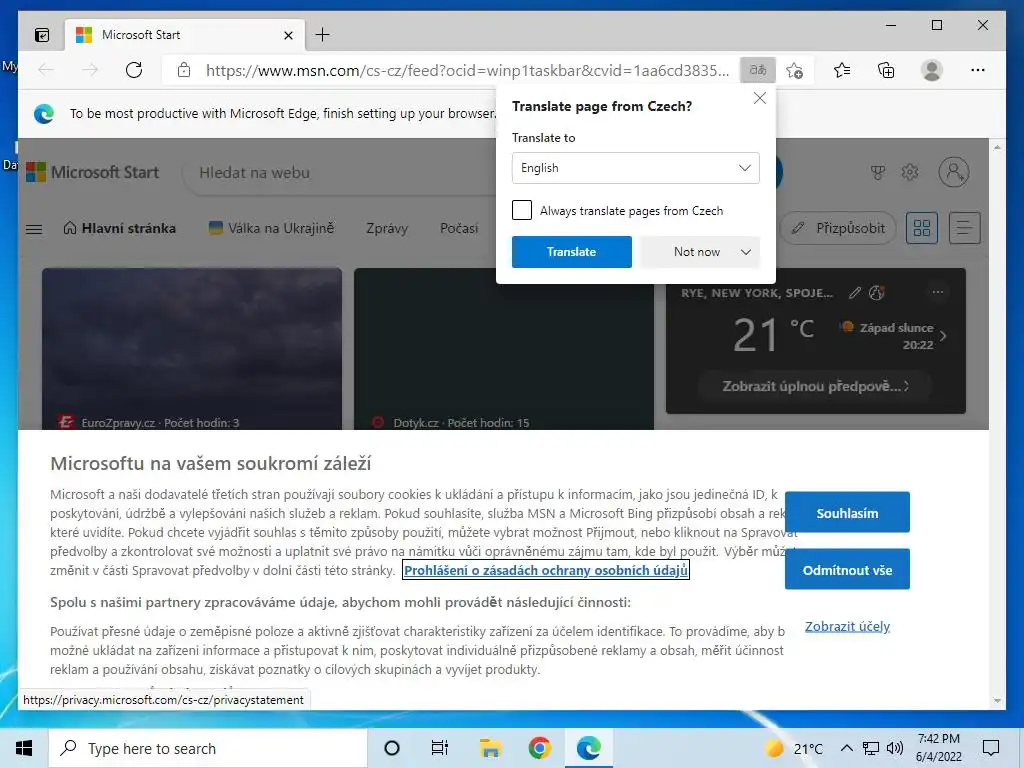
Task: View site information lock icon
Action: [x=184, y=70]
